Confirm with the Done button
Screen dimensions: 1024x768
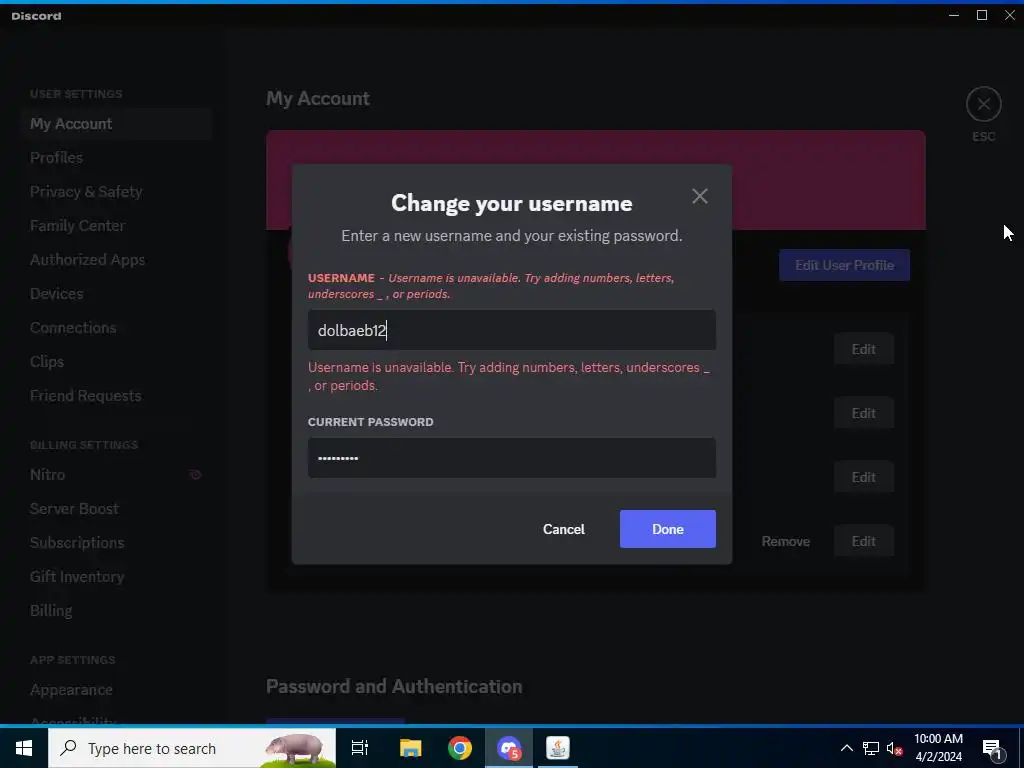(x=667, y=529)
